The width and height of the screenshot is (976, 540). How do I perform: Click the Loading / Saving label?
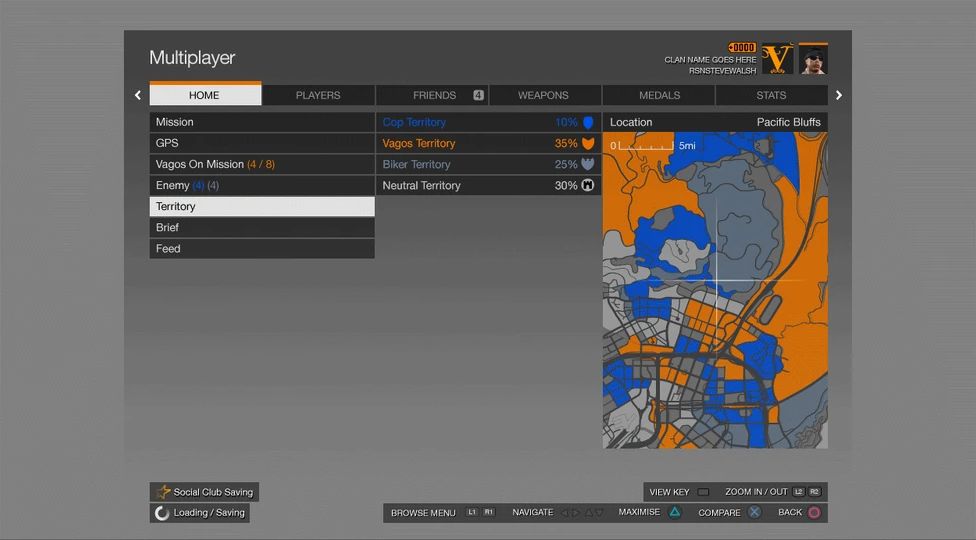pos(209,513)
